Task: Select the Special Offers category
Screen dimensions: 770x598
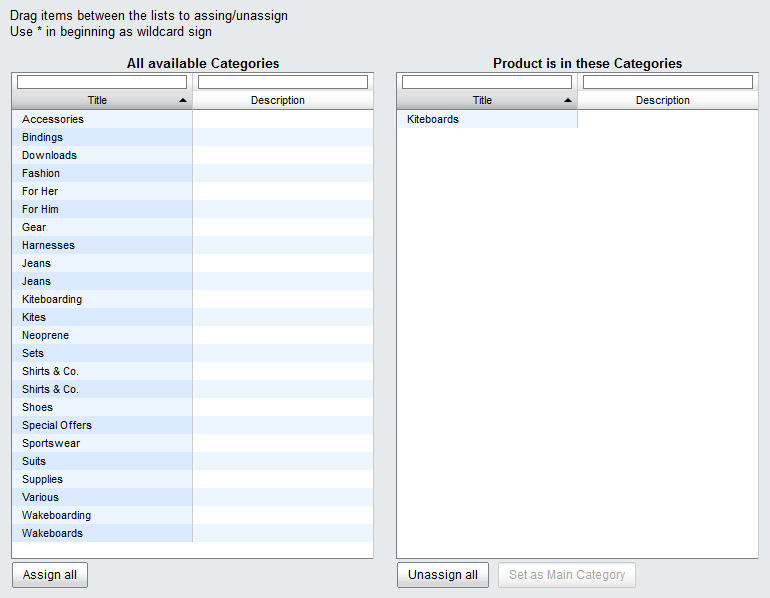Action: click(192, 425)
